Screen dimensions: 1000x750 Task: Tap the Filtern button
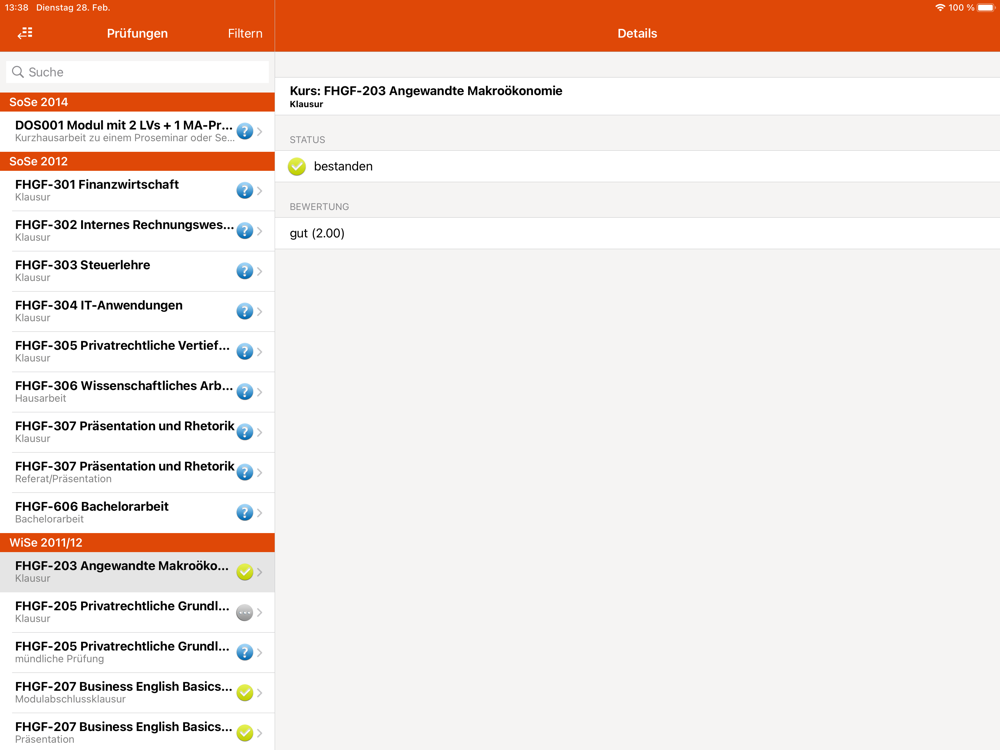point(245,33)
